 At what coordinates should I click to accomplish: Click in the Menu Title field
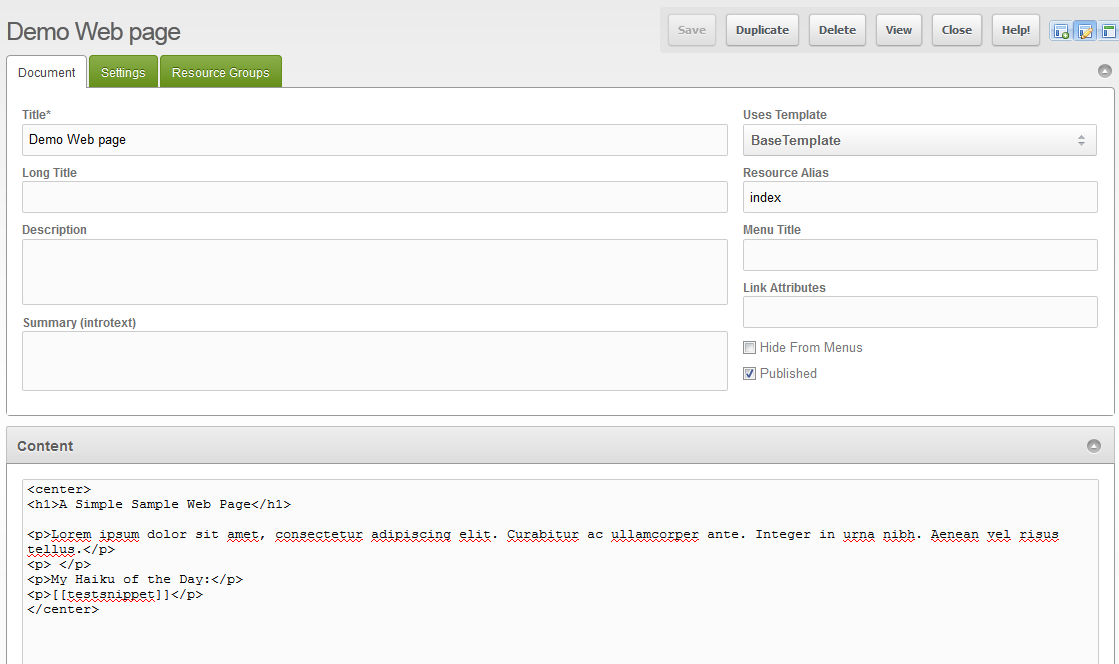pos(919,255)
